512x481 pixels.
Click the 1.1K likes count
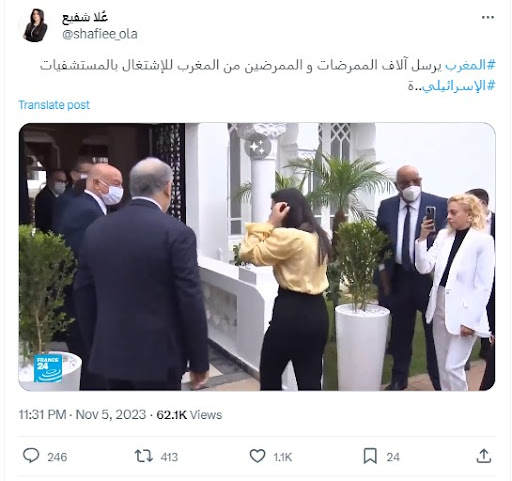283,457
